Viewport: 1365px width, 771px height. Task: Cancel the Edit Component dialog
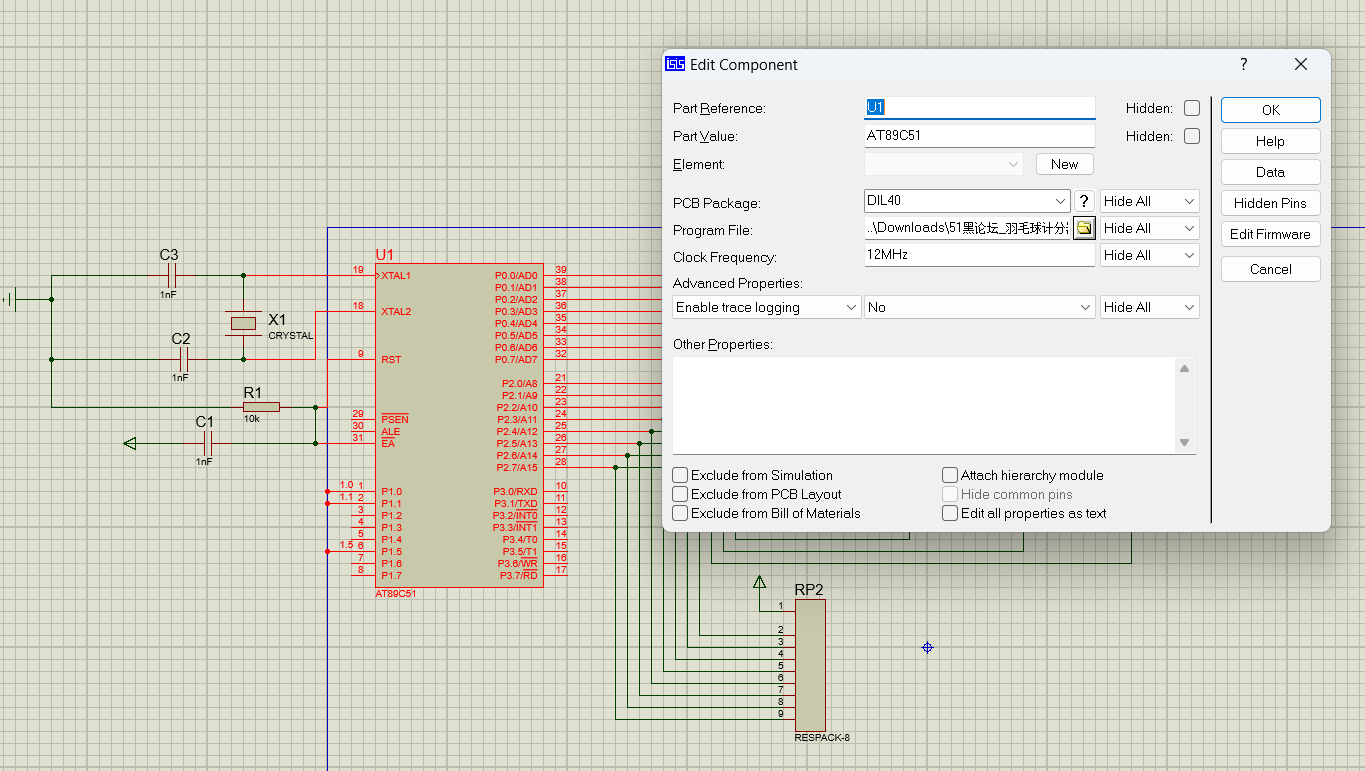tap(1270, 269)
